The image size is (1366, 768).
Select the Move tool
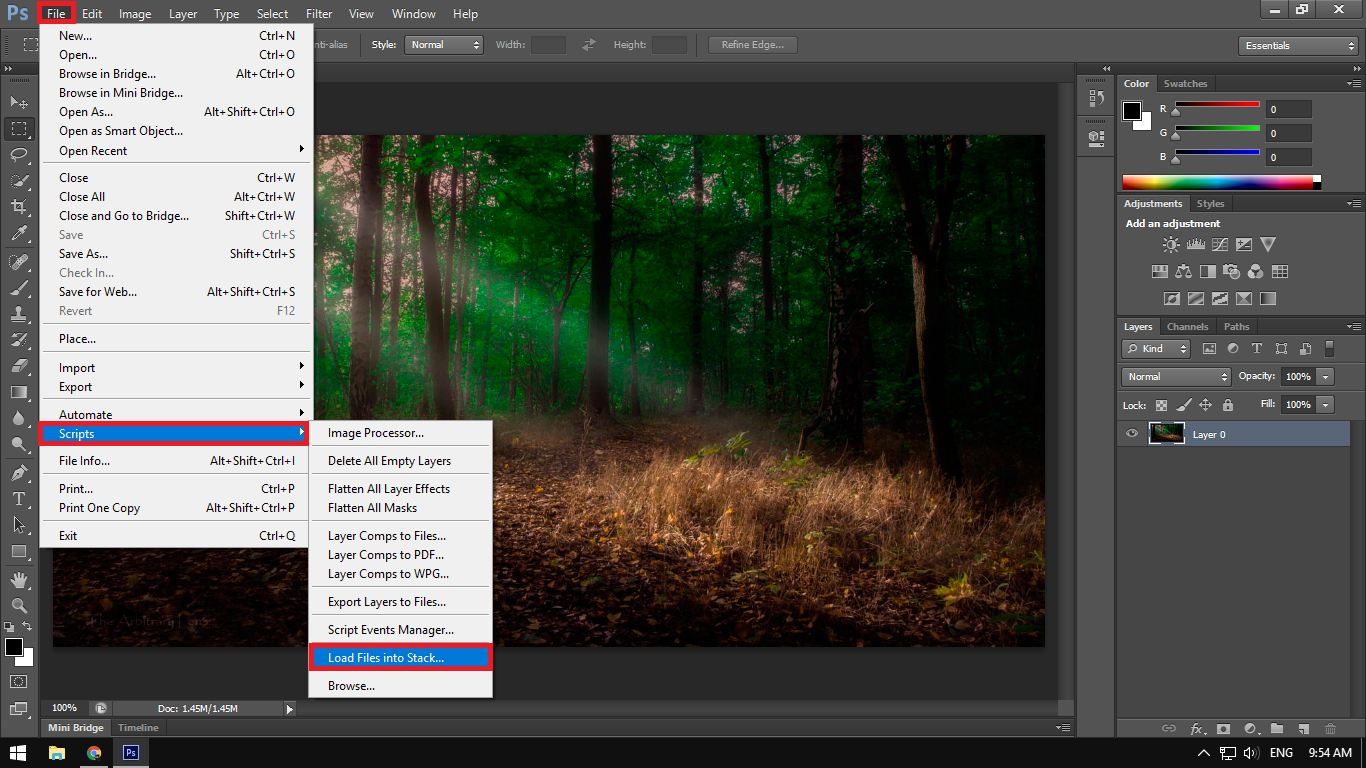tap(19, 102)
